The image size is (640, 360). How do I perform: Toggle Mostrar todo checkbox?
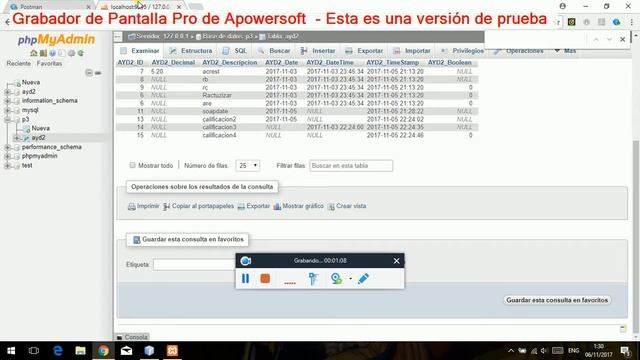[x=132, y=165]
